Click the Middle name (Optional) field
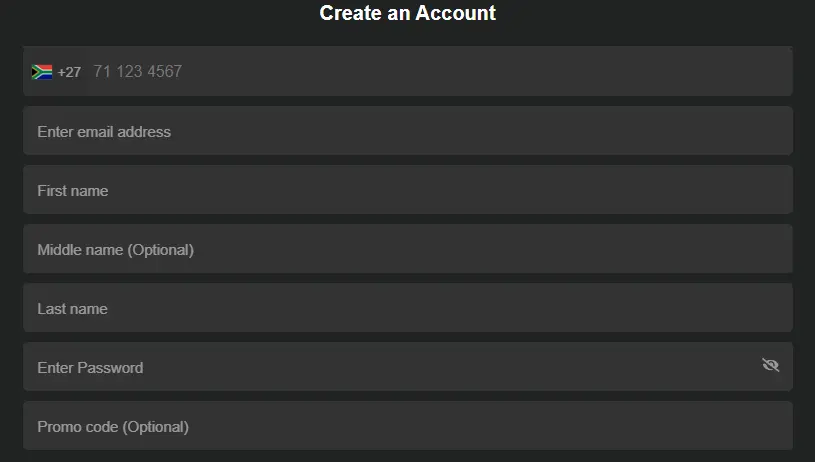The width and height of the screenshot is (815, 462). pos(407,250)
